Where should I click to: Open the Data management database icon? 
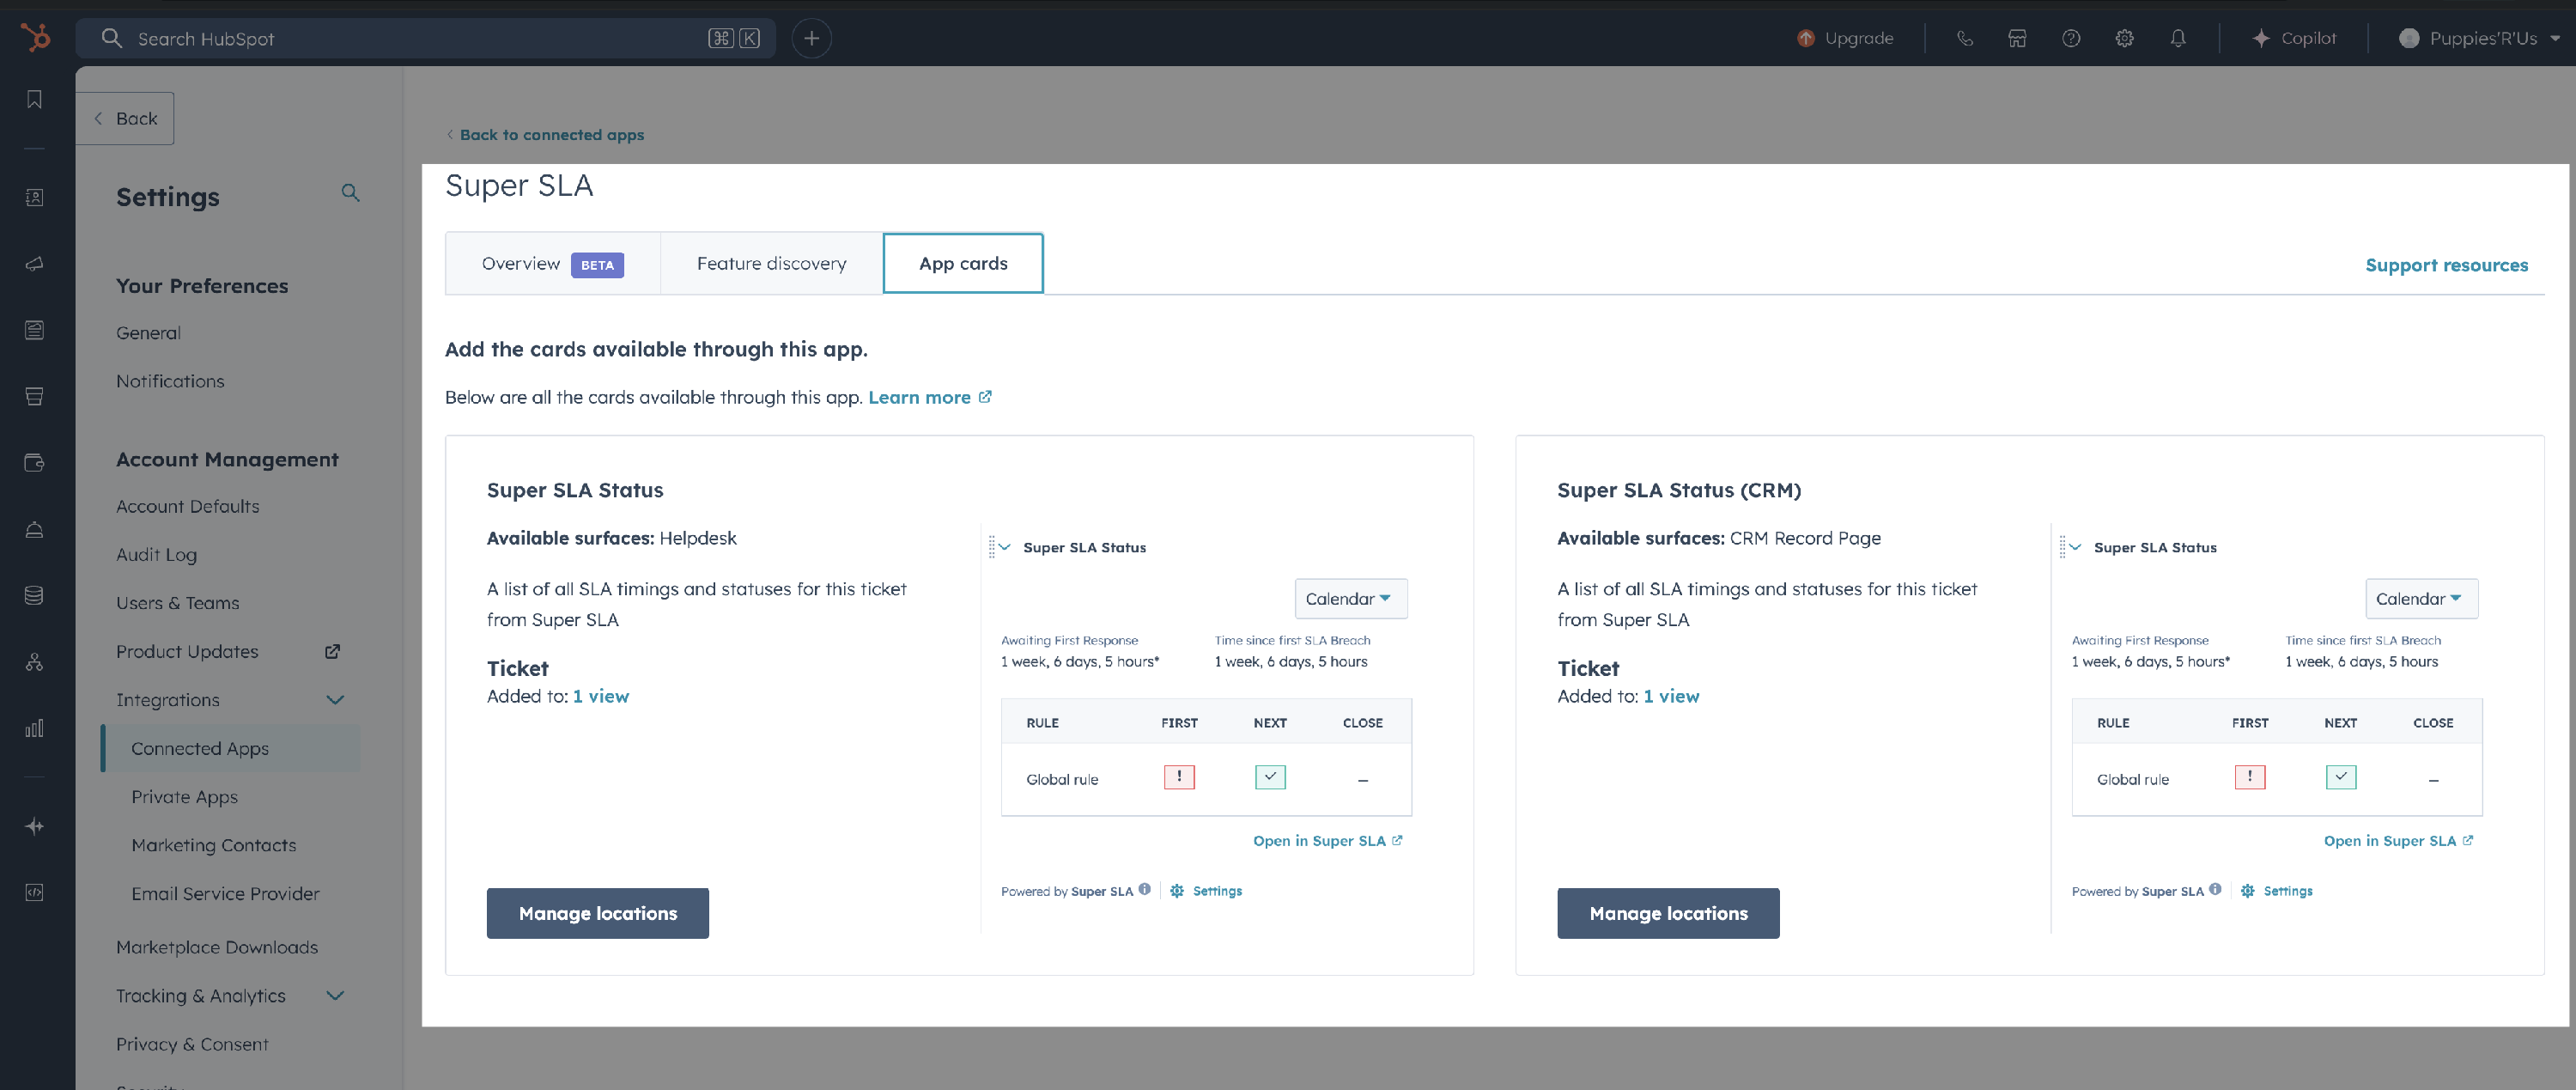click(x=34, y=595)
